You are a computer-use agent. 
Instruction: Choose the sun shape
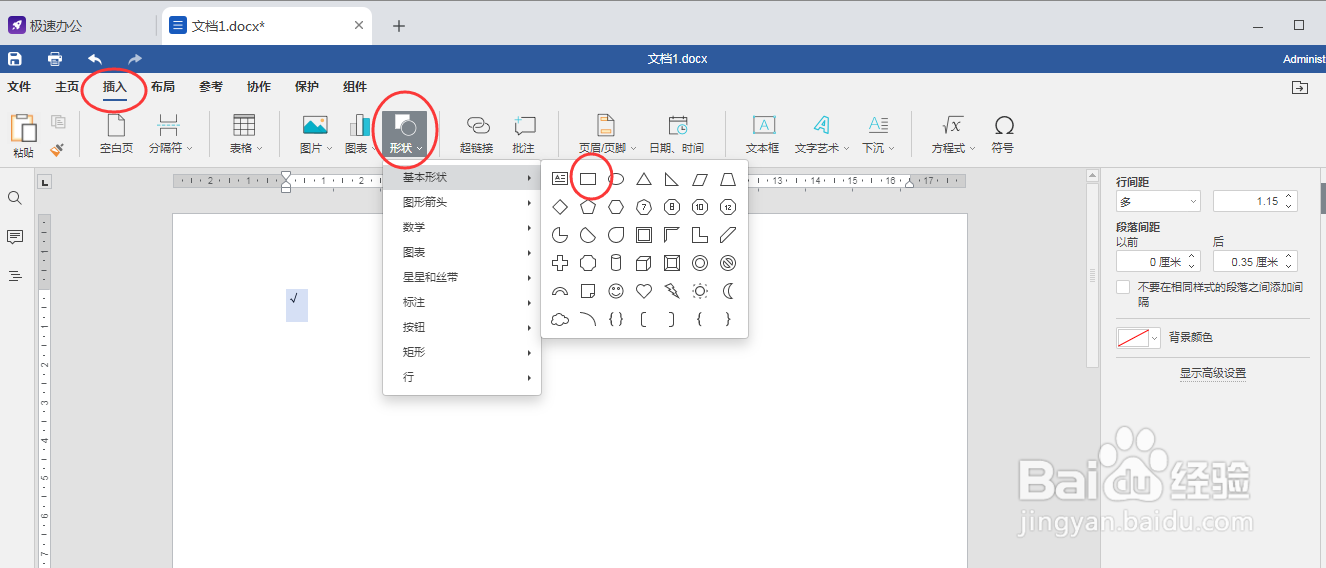(x=700, y=291)
